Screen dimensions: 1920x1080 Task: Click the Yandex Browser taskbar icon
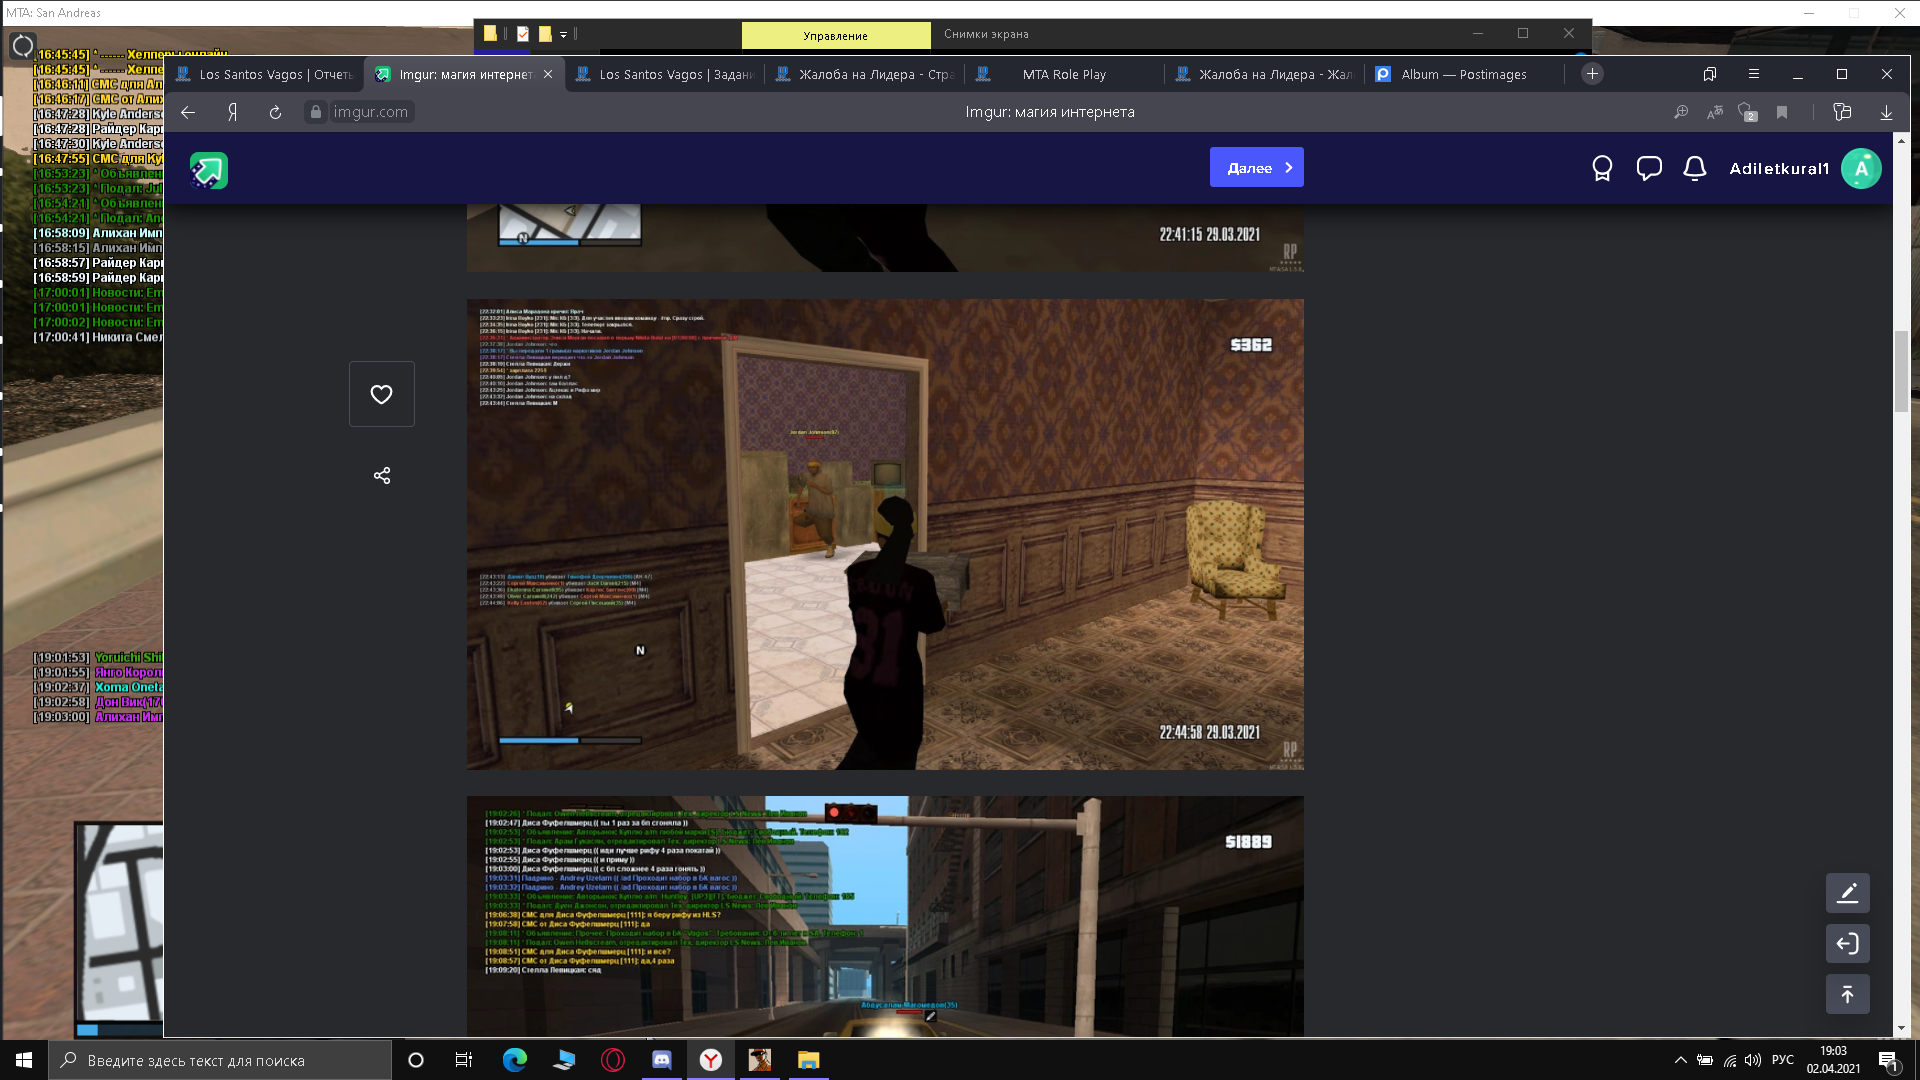tap(711, 1060)
